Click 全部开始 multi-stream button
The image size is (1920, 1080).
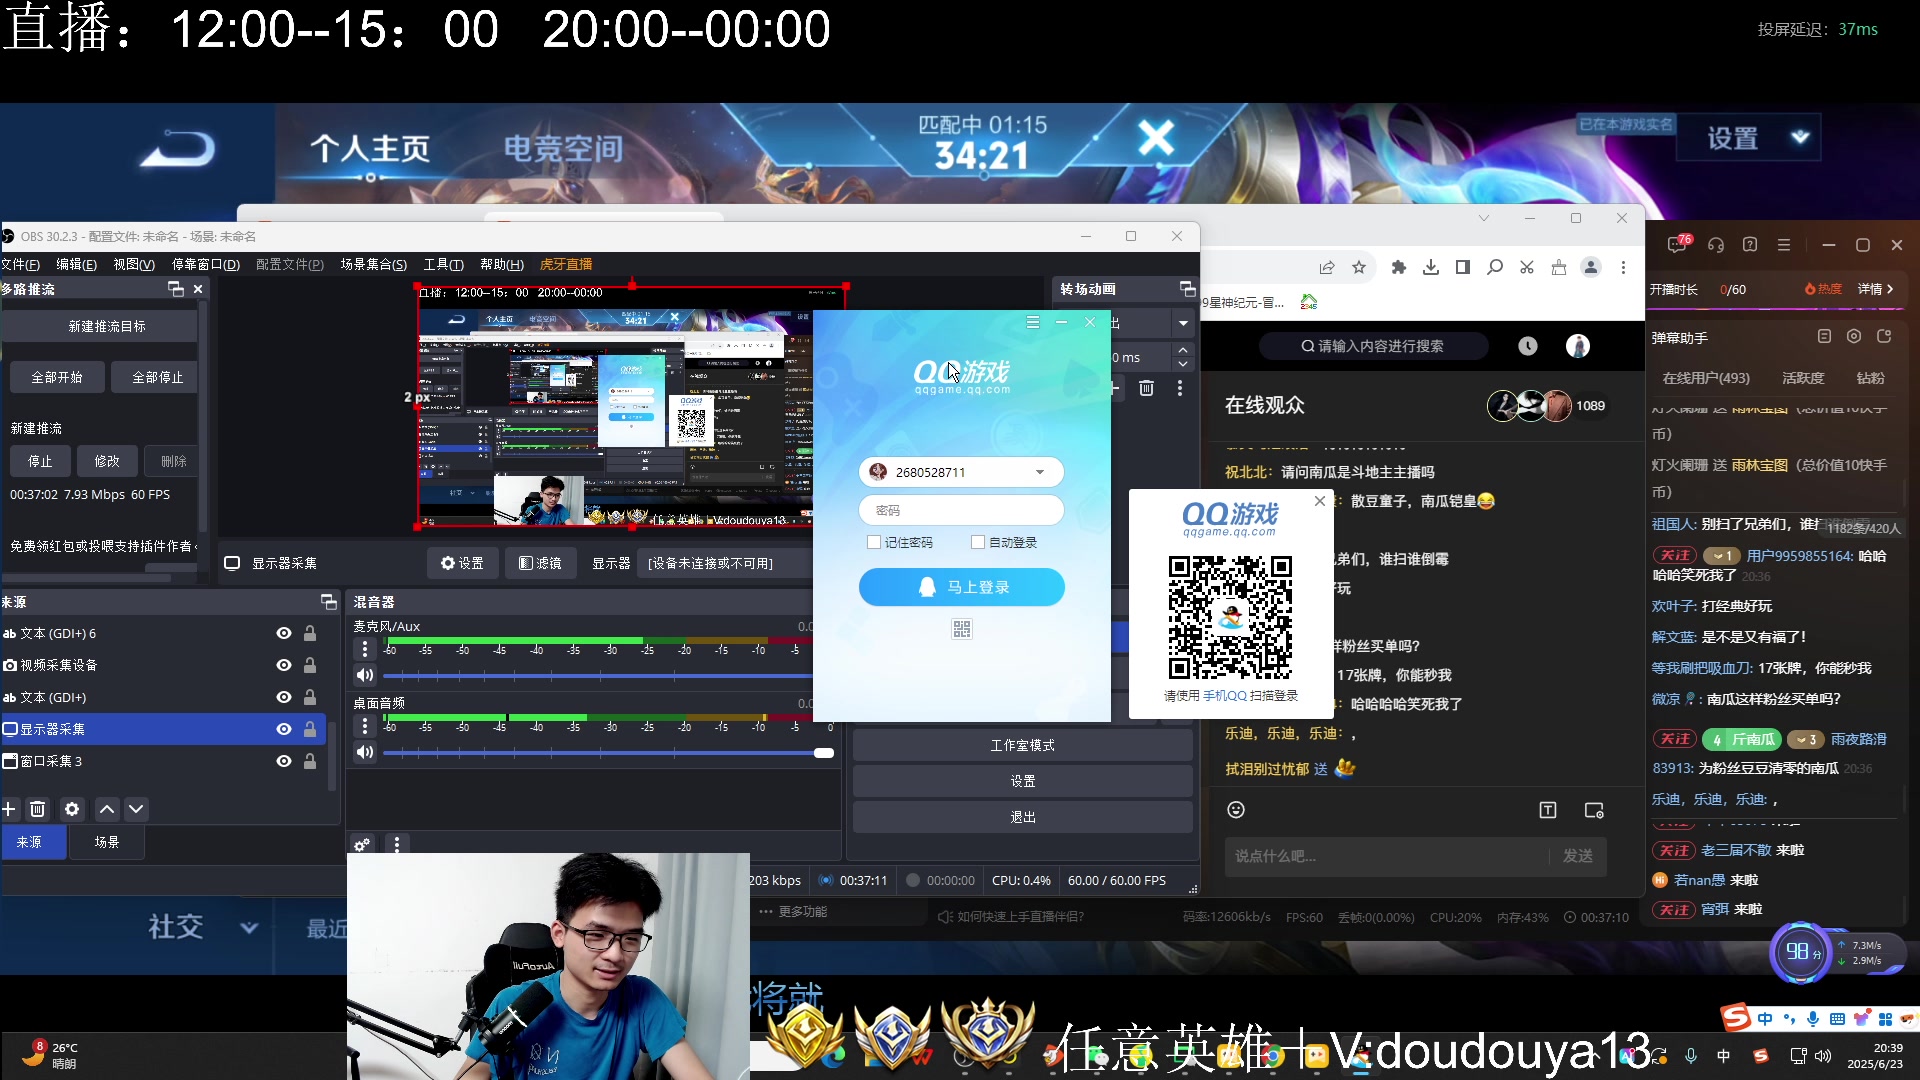[57, 377]
